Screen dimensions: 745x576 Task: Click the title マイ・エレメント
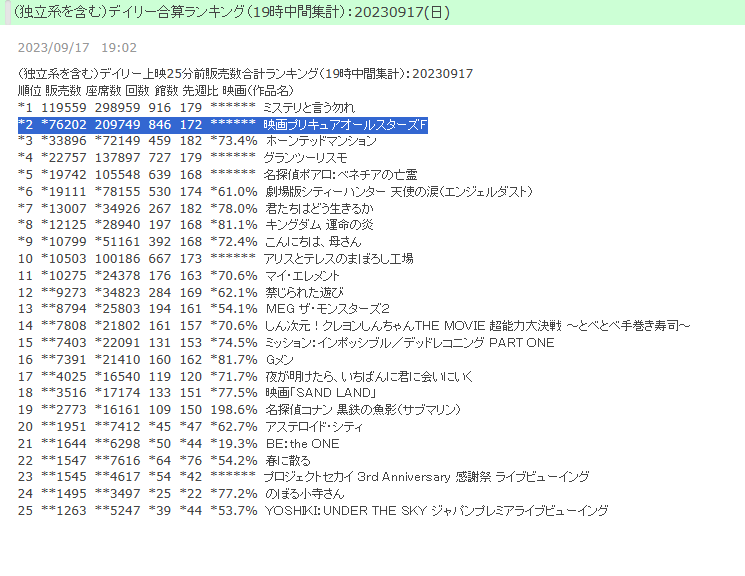[x=303, y=276]
